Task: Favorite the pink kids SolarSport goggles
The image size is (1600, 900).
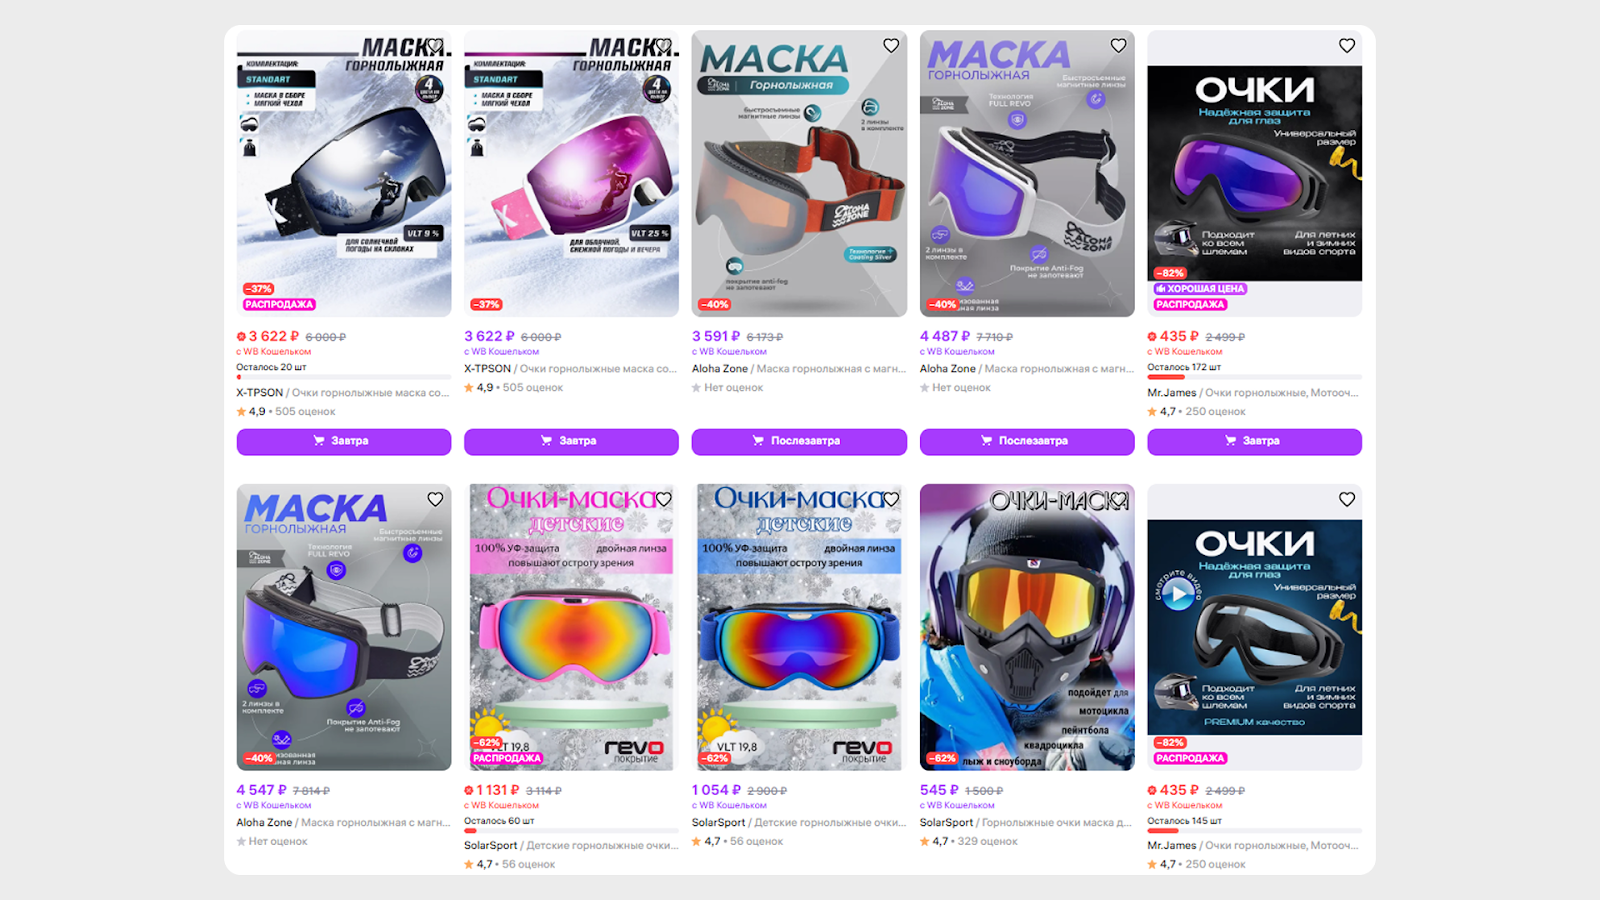Action: click(x=663, y=499)
